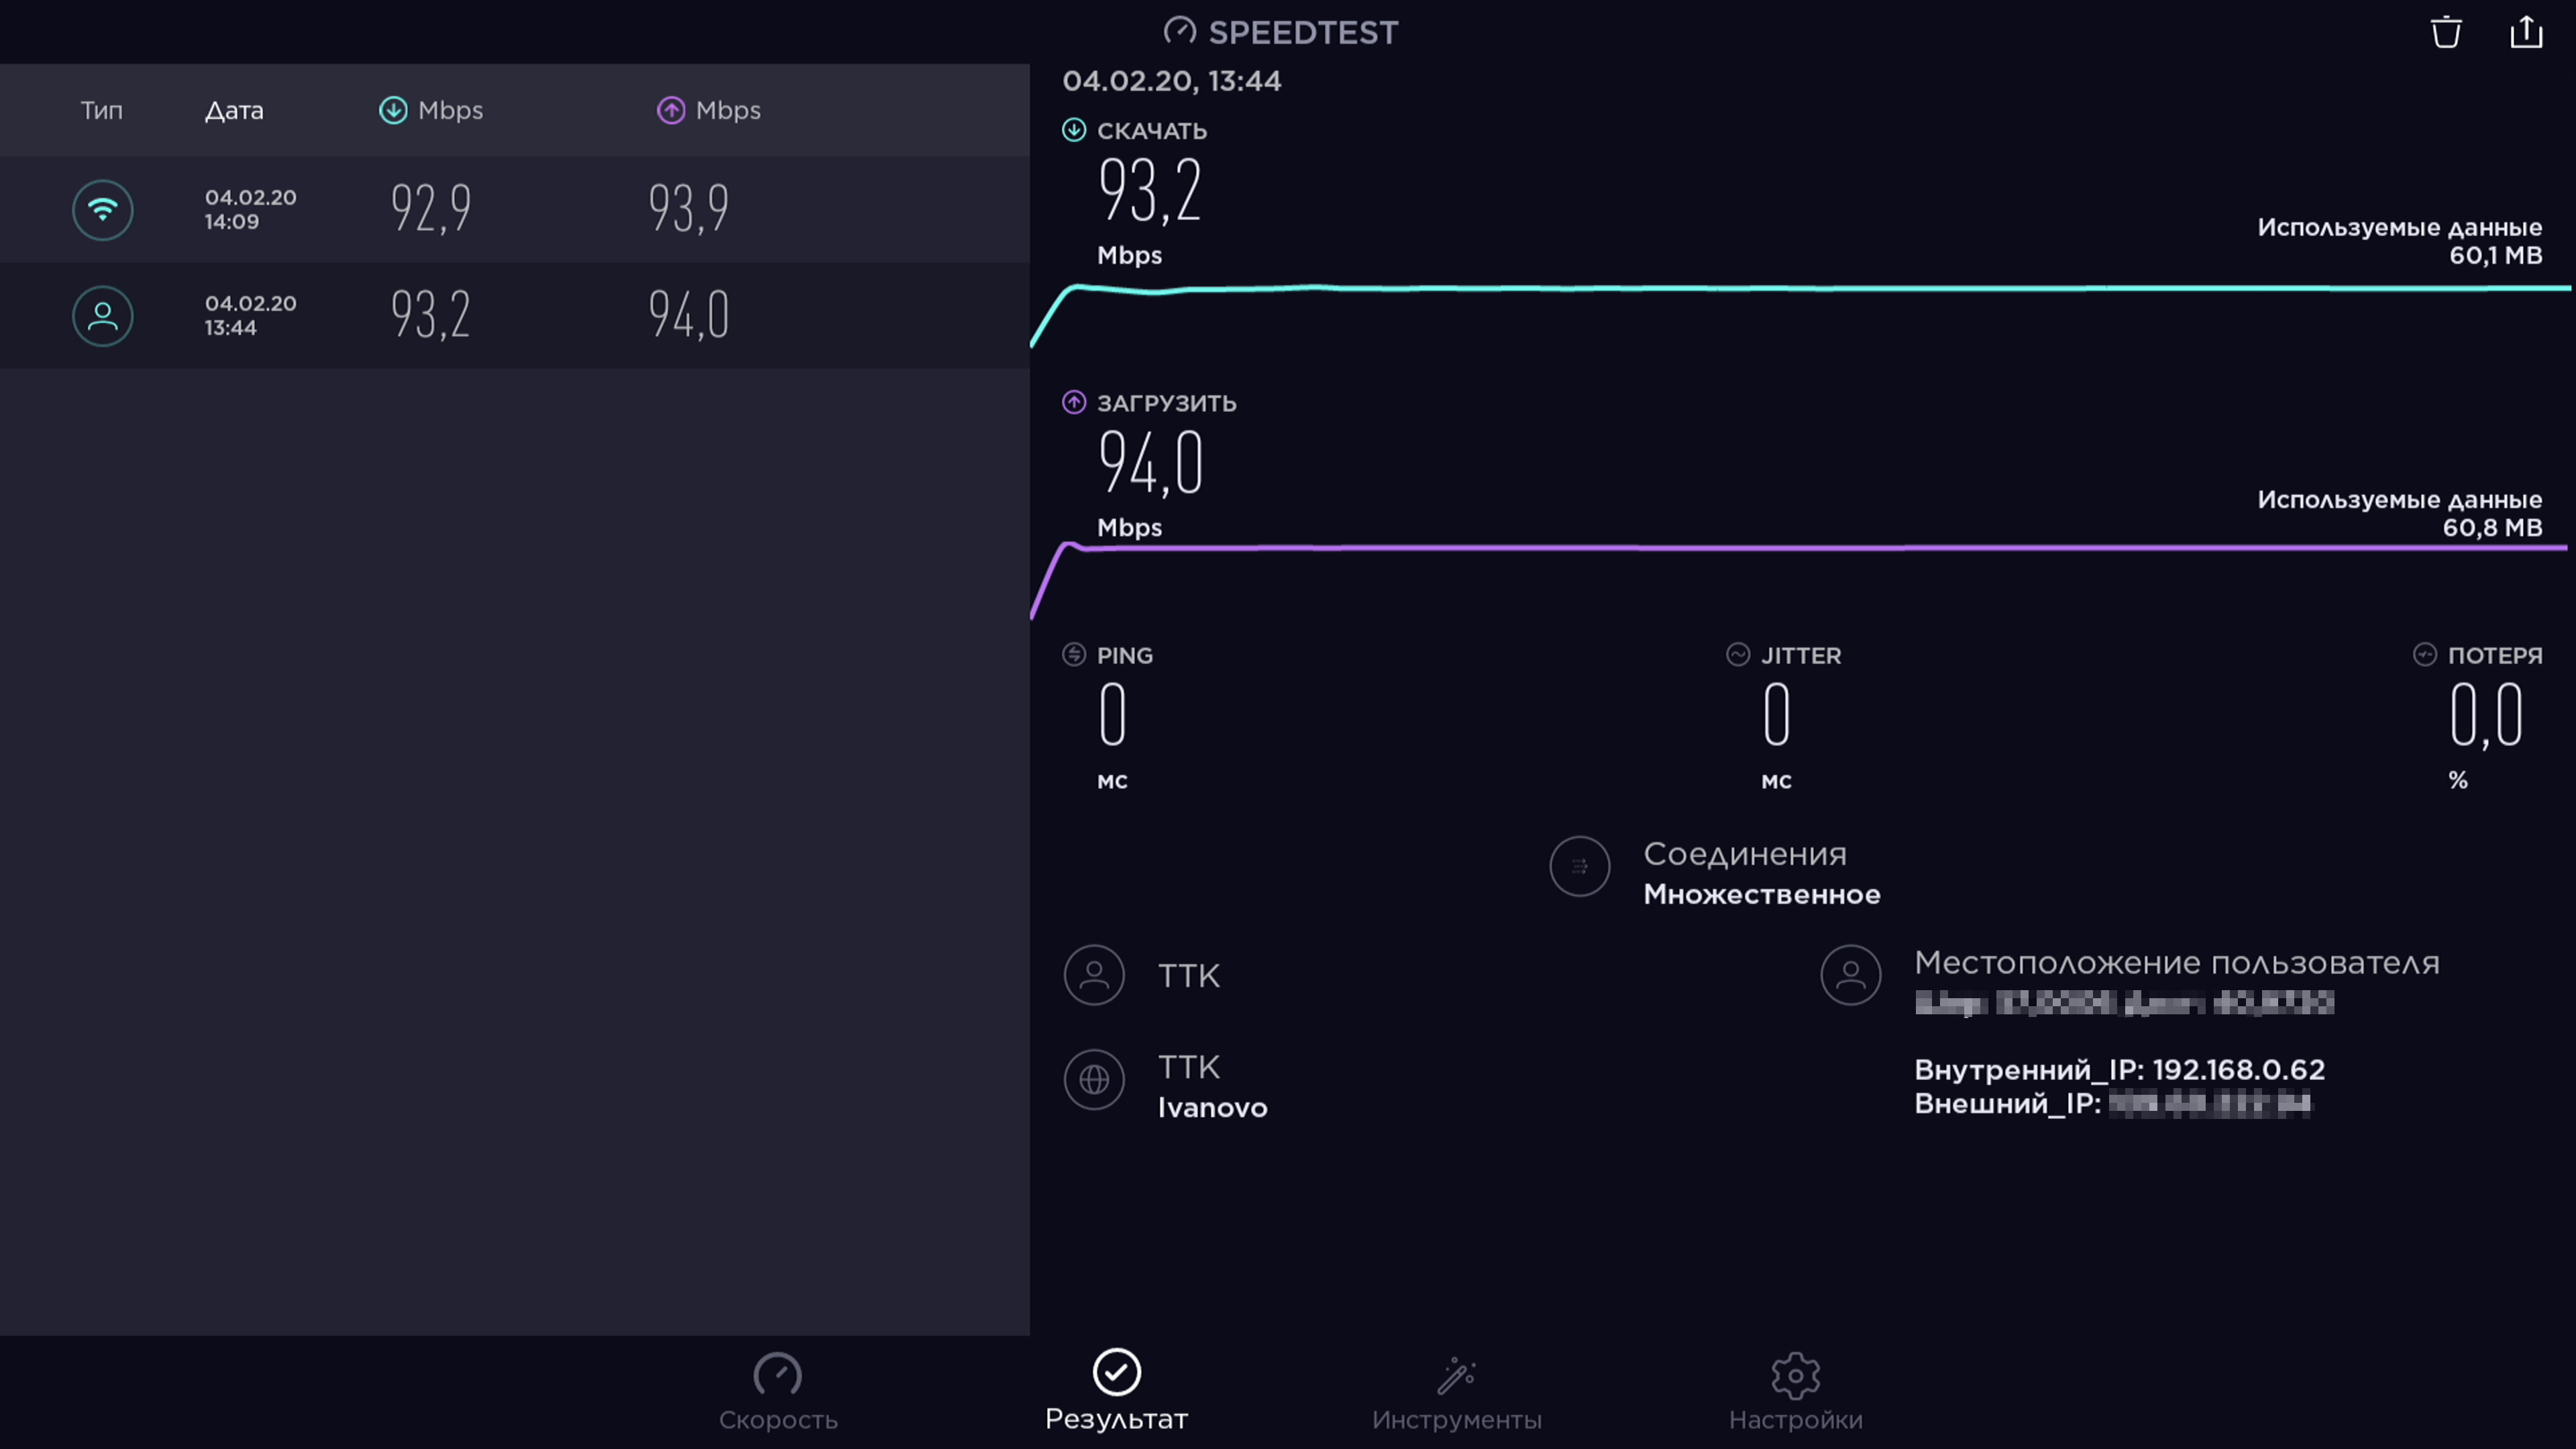Click the TTK Ivanovo server globe icon
Viewport: 2576px width, 1449px height.
[1094, 1080]
